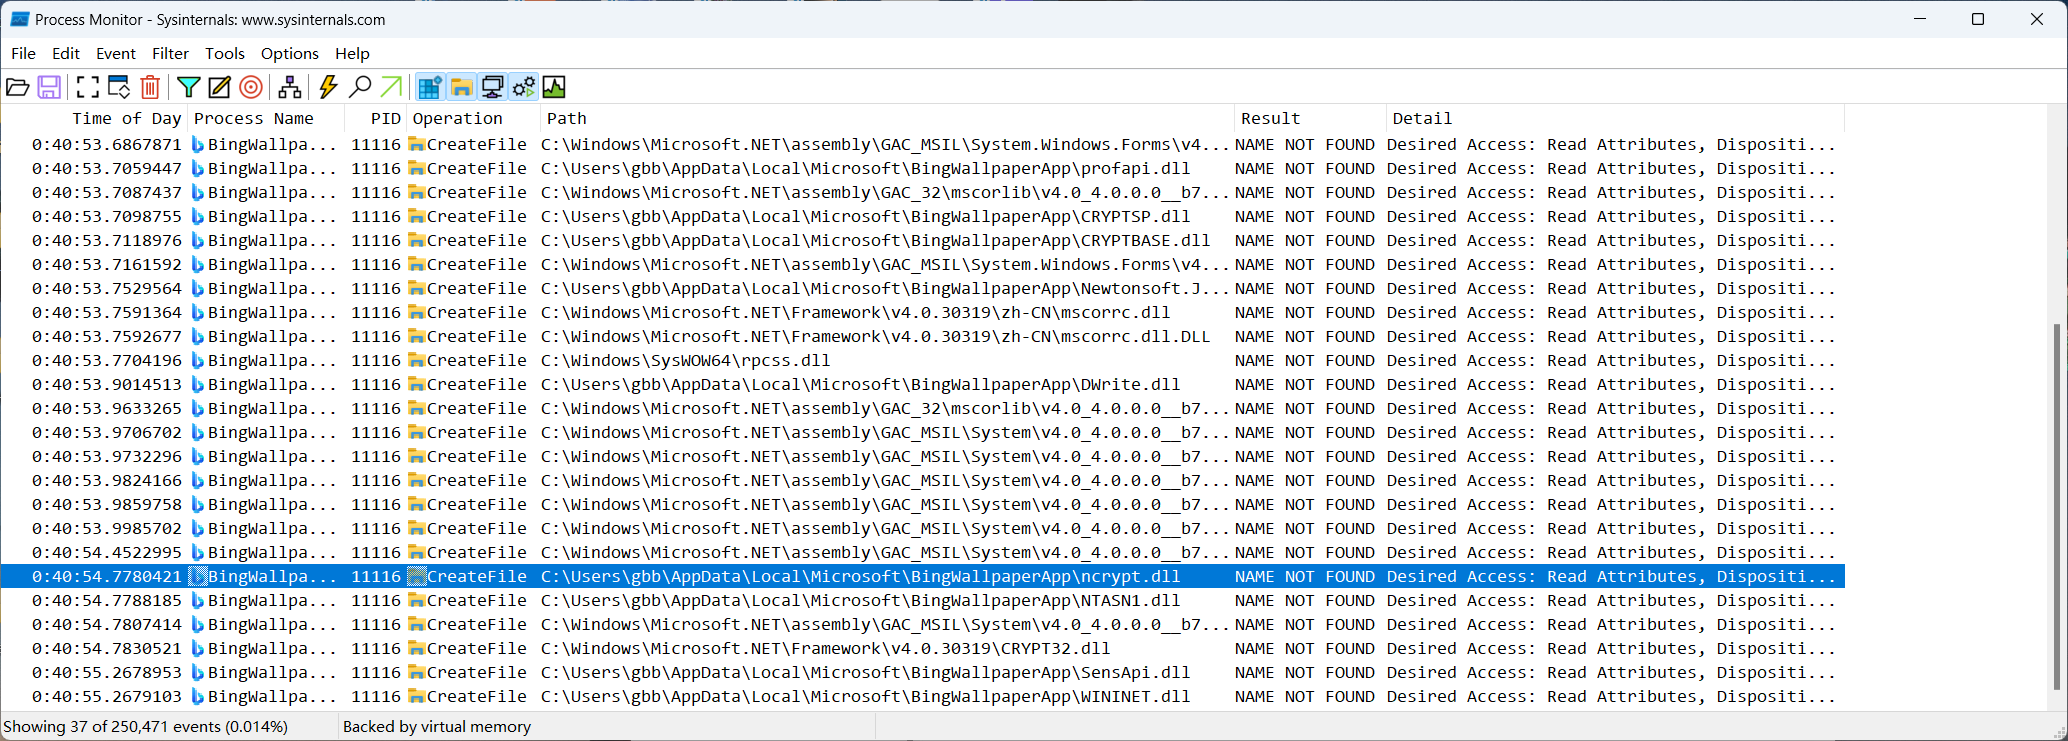Click the Detail column header
Screen dimensions: 2068x741
coord(1615,118)
